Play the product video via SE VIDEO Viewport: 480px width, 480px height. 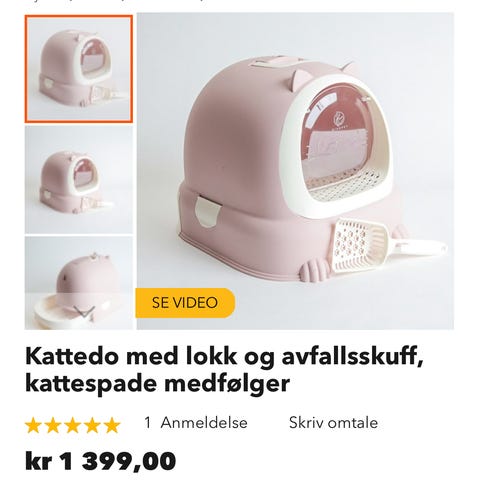point(185,303)
